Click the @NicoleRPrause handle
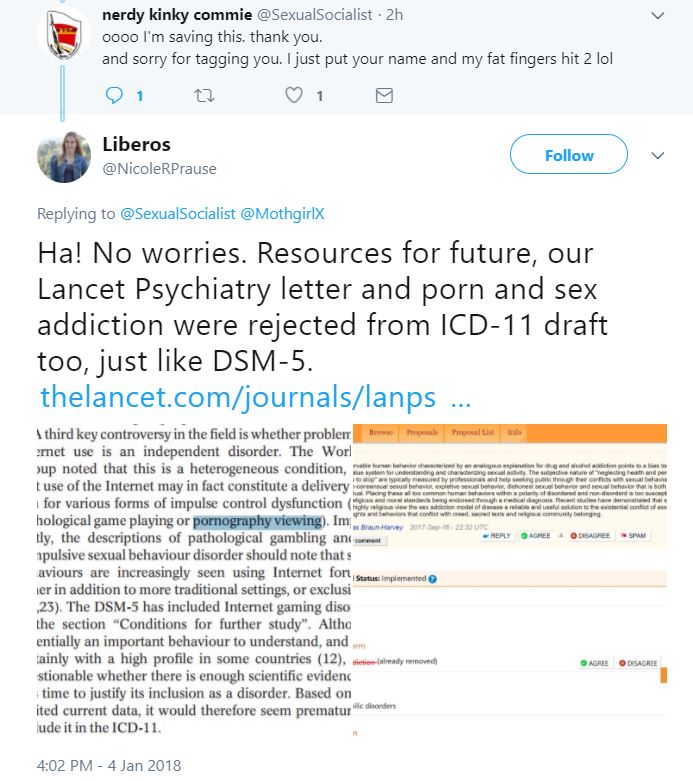Image resolution: width=693 pixels, height=781 pixels. 159,169
